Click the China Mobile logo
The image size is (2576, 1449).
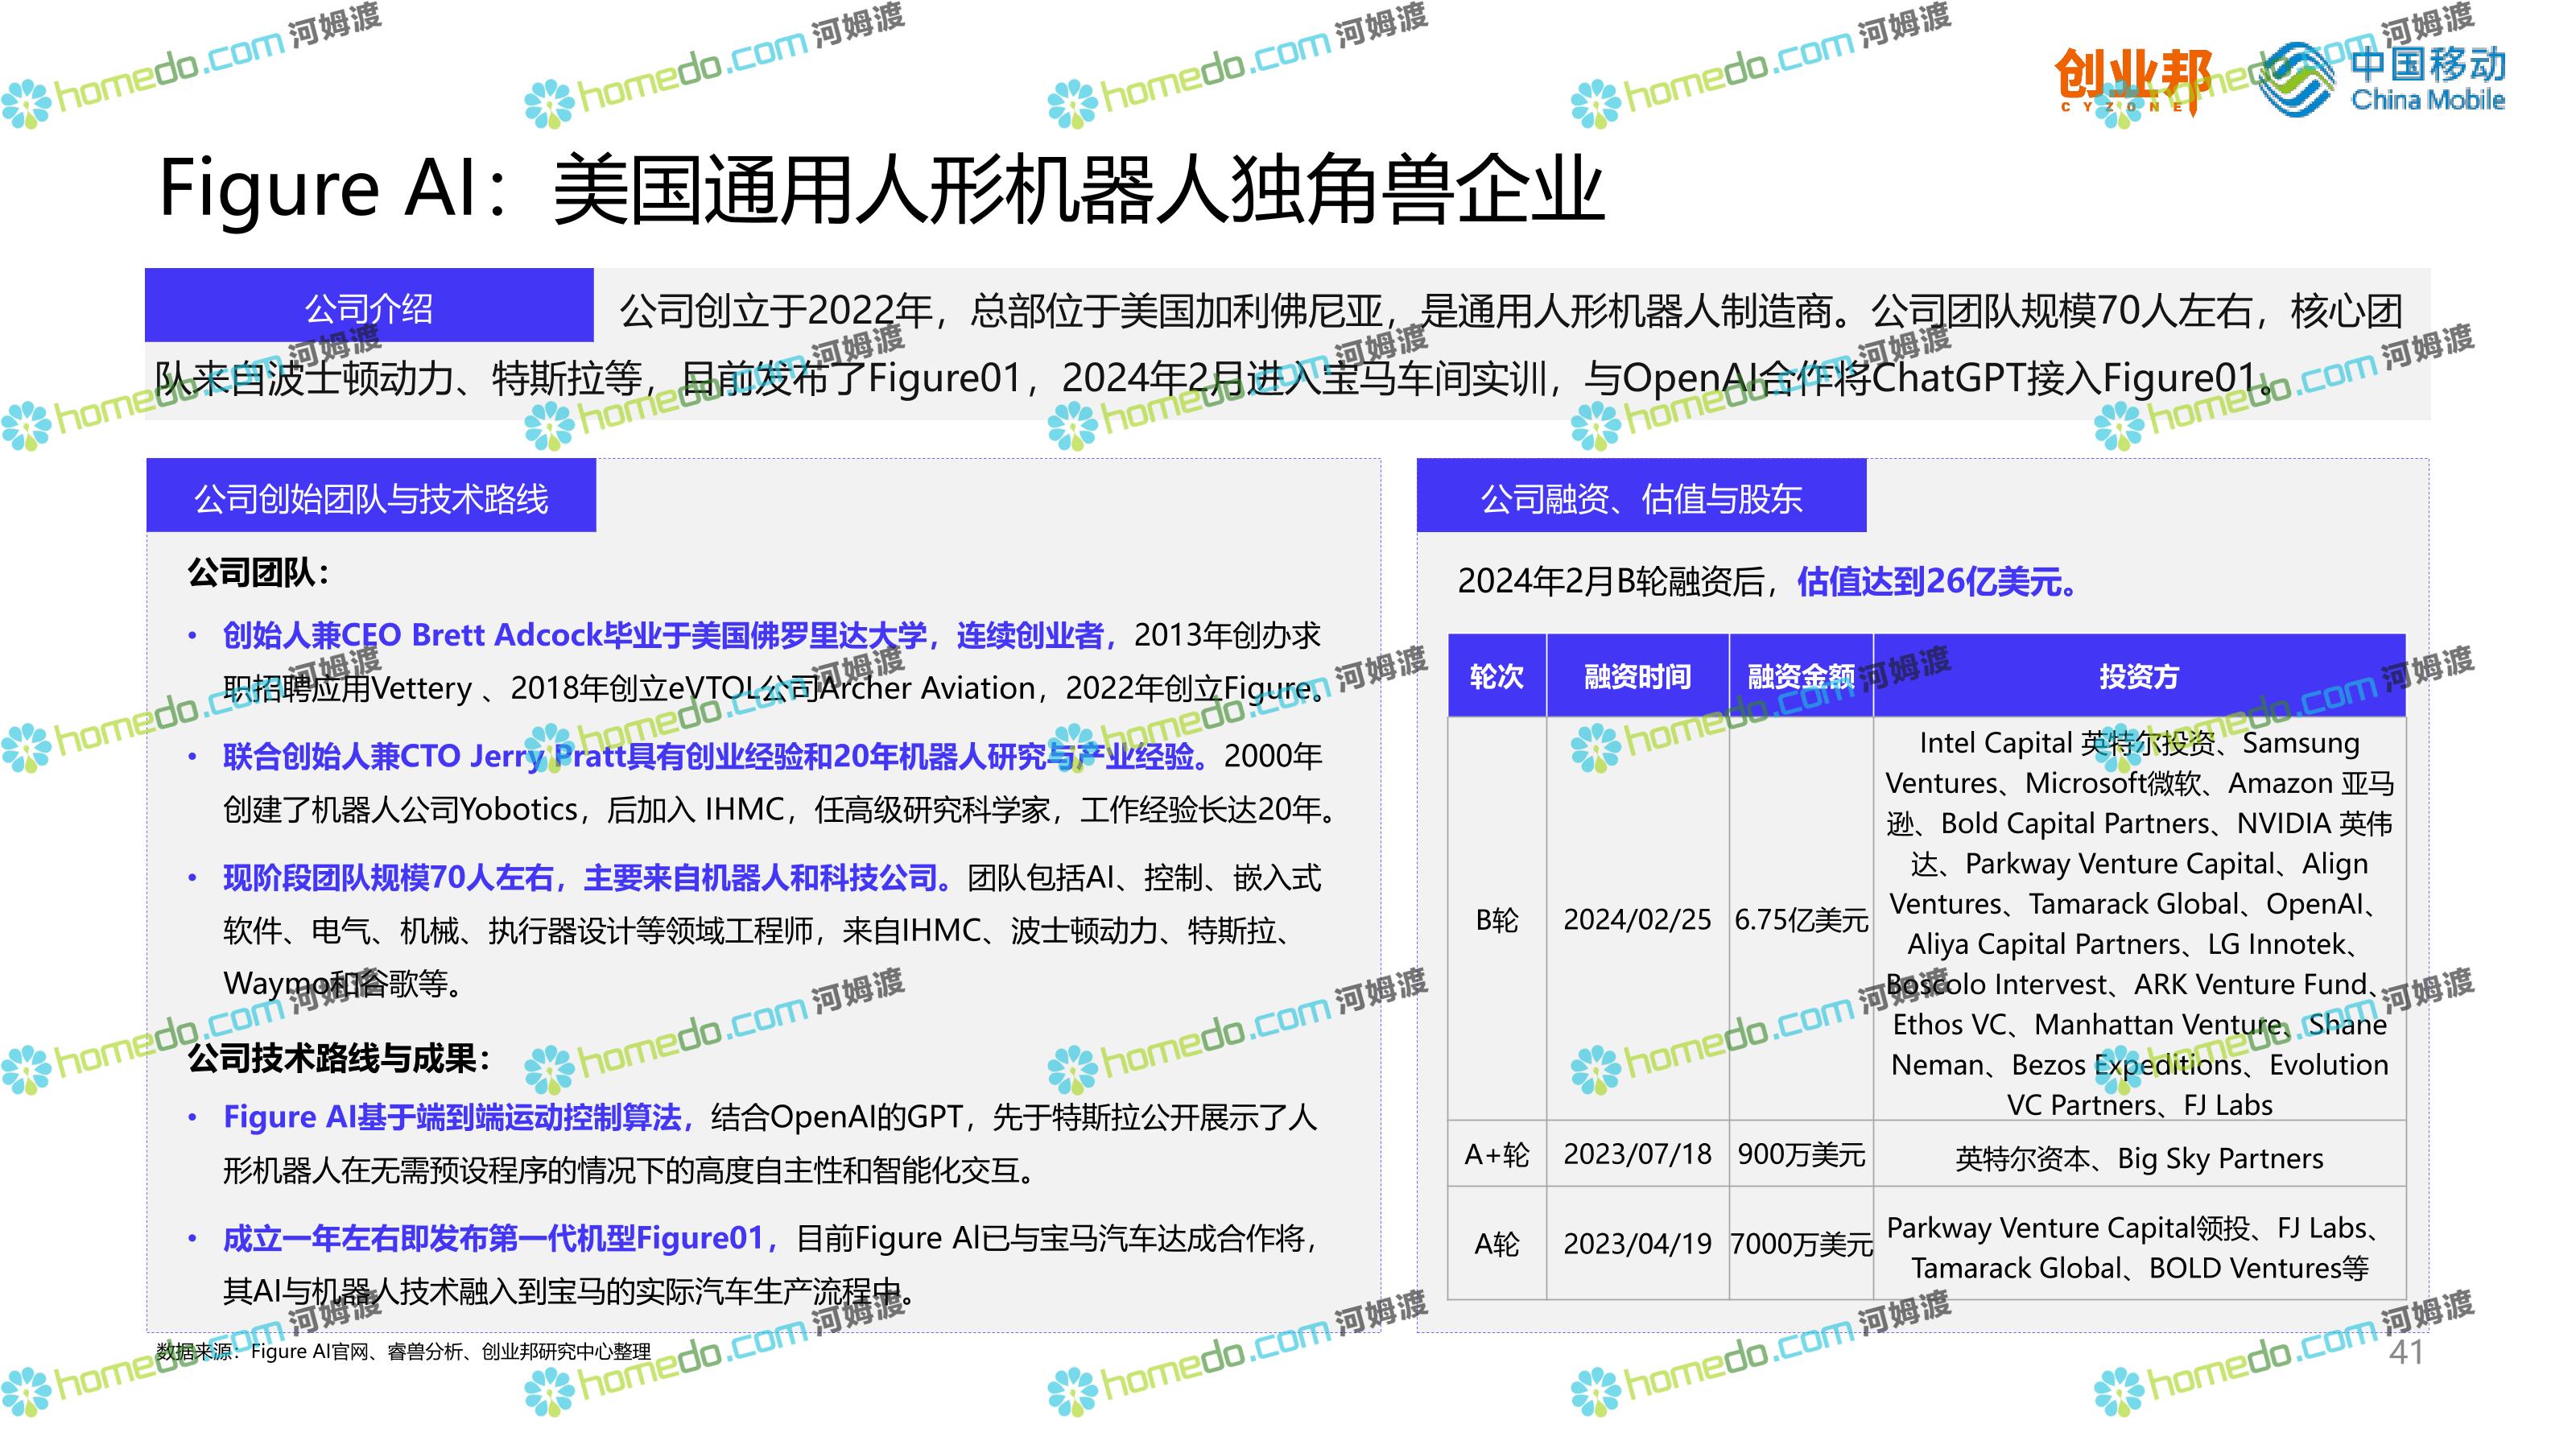pyautogui.click(x=2383, y=78)
